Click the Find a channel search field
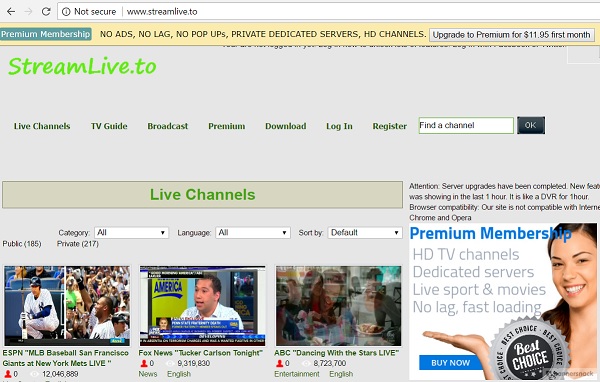 coord(466,126)
